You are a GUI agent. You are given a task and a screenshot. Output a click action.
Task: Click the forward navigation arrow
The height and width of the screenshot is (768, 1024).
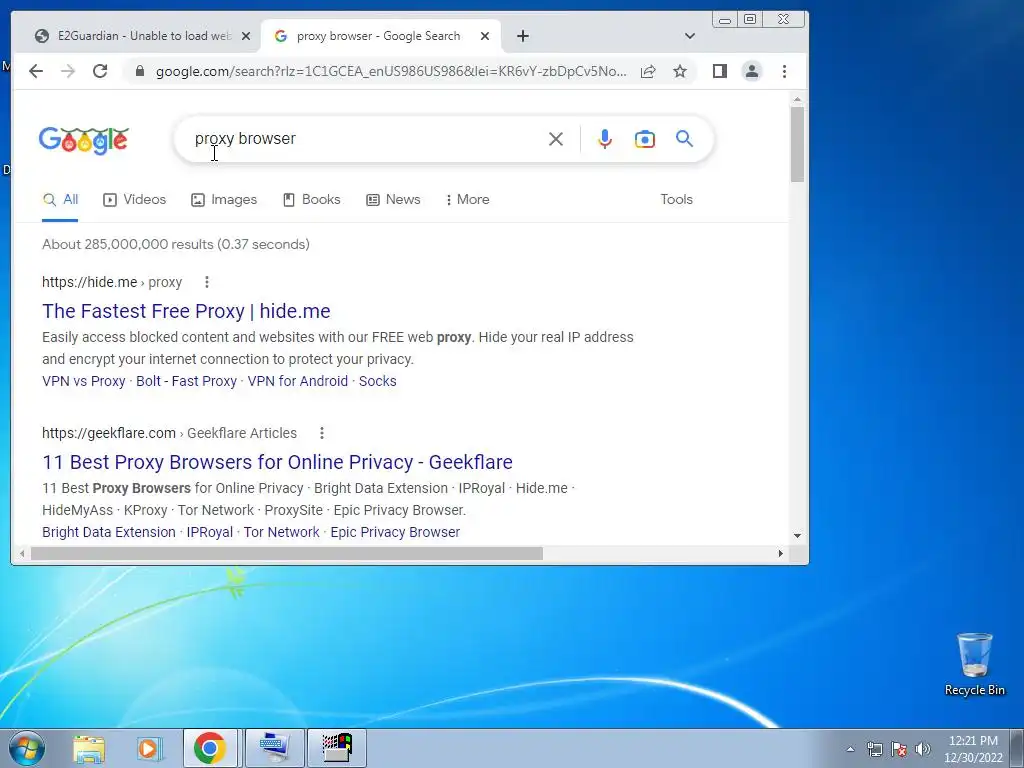tap(68, 71)
